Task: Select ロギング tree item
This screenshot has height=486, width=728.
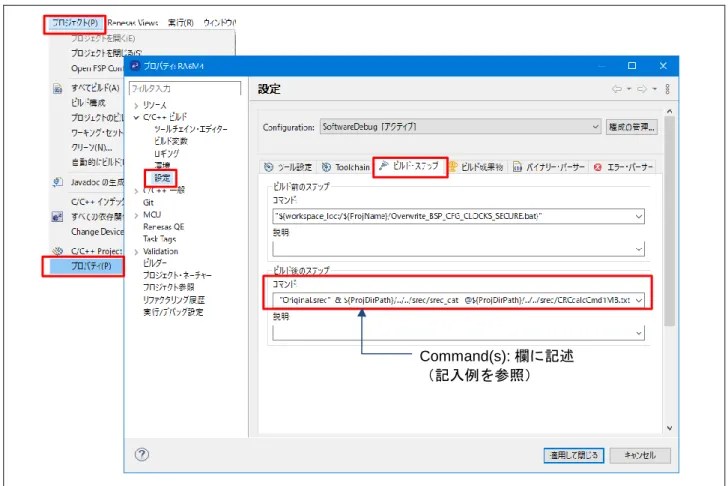Action: click(x=166, y=153)
